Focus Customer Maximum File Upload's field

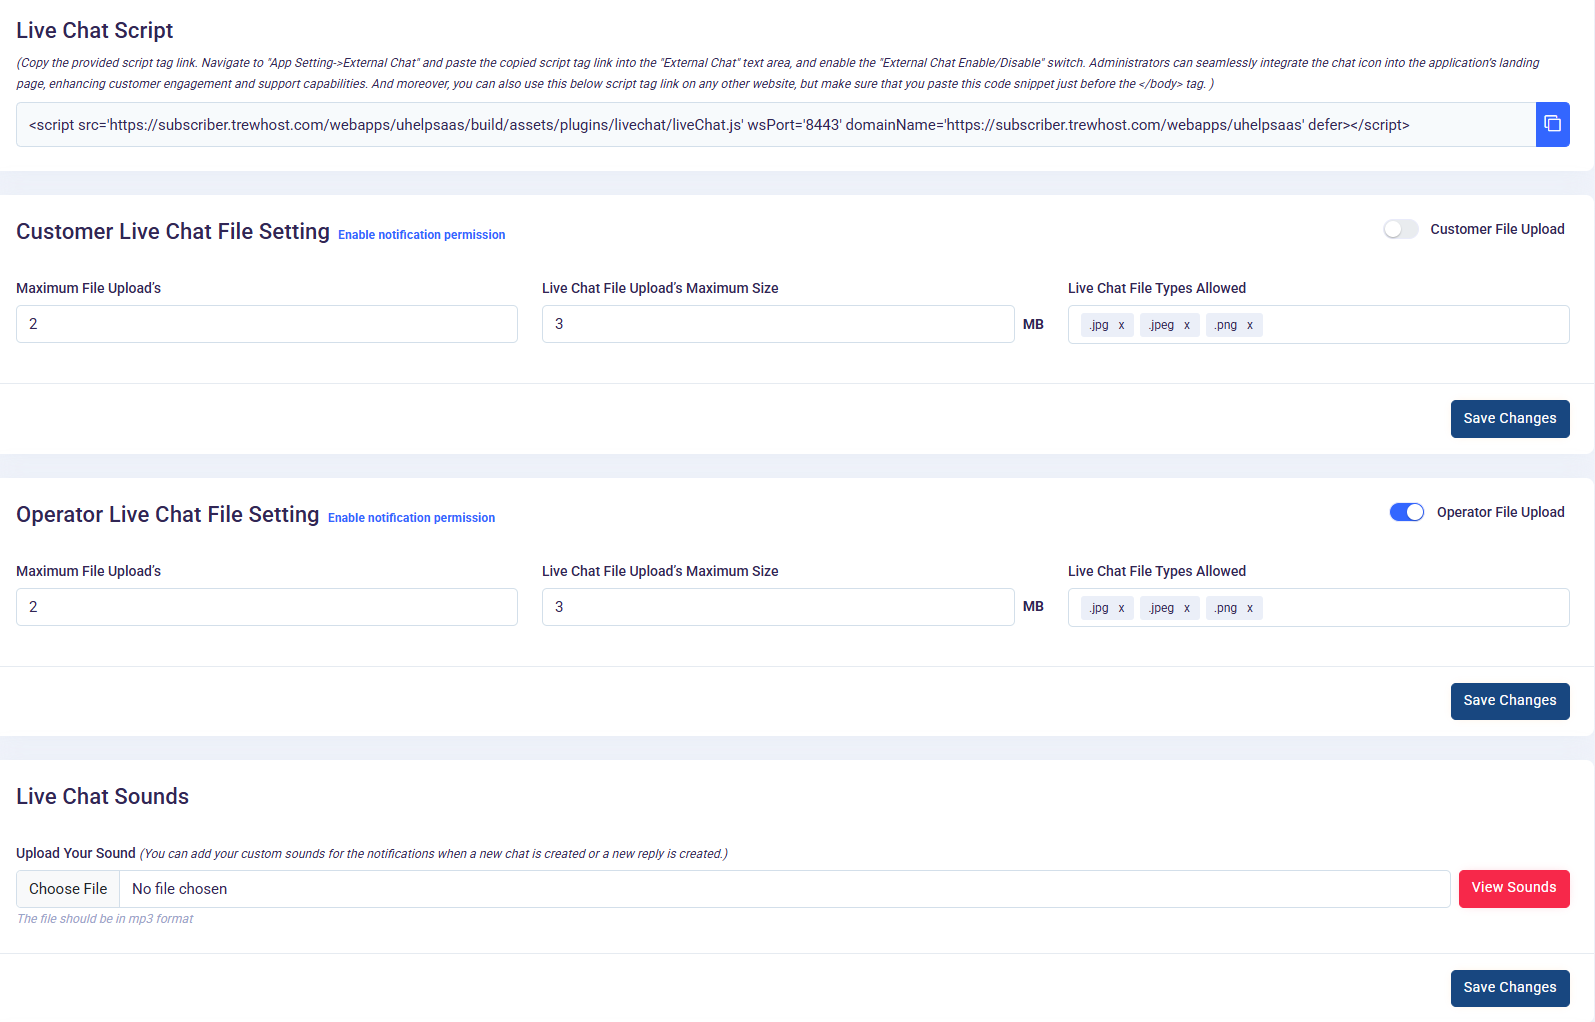coord(266,324)
